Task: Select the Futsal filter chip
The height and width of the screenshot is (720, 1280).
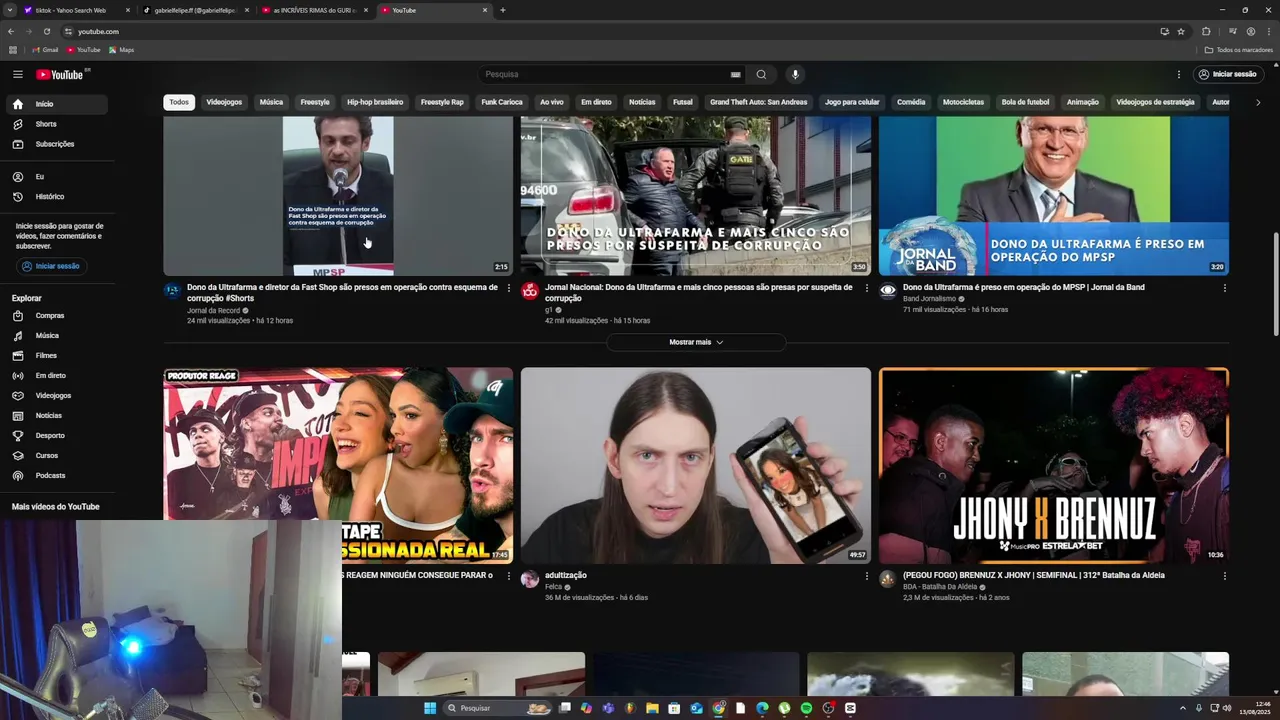Action: pos(682,102)
